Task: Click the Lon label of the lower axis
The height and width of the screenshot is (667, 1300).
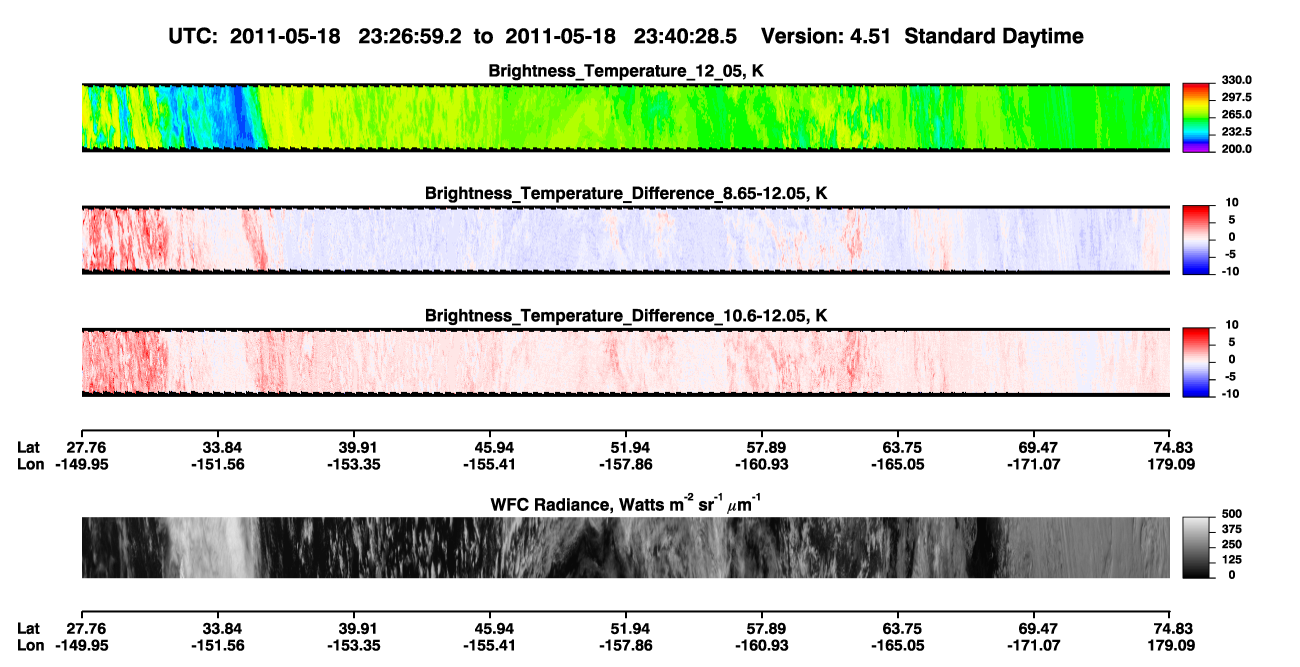Action: 30,645
